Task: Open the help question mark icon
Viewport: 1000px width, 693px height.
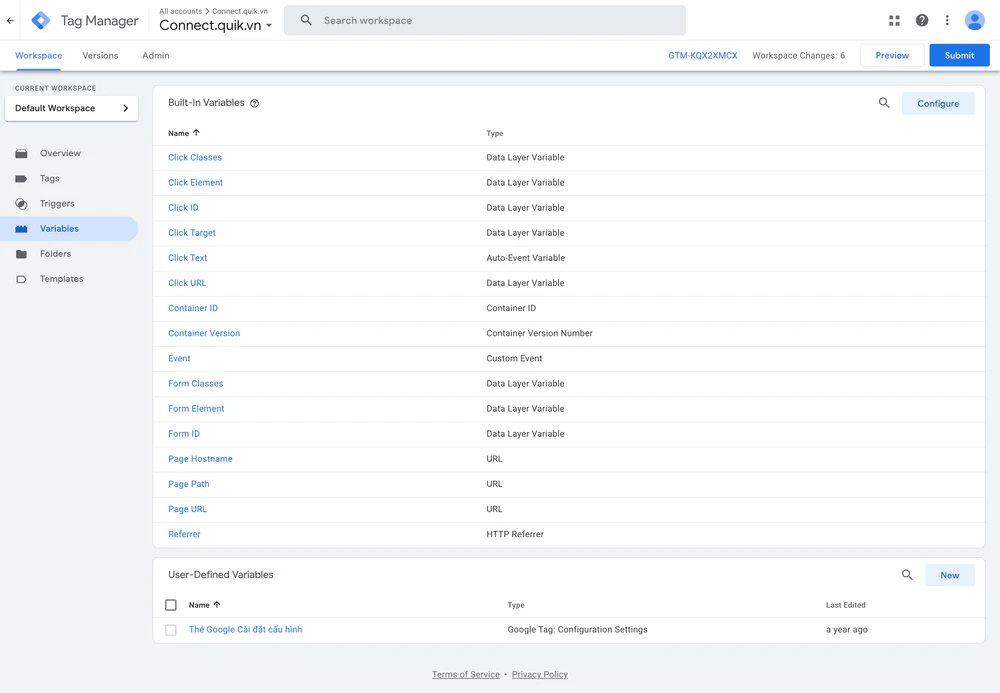Action: (922, 20)
